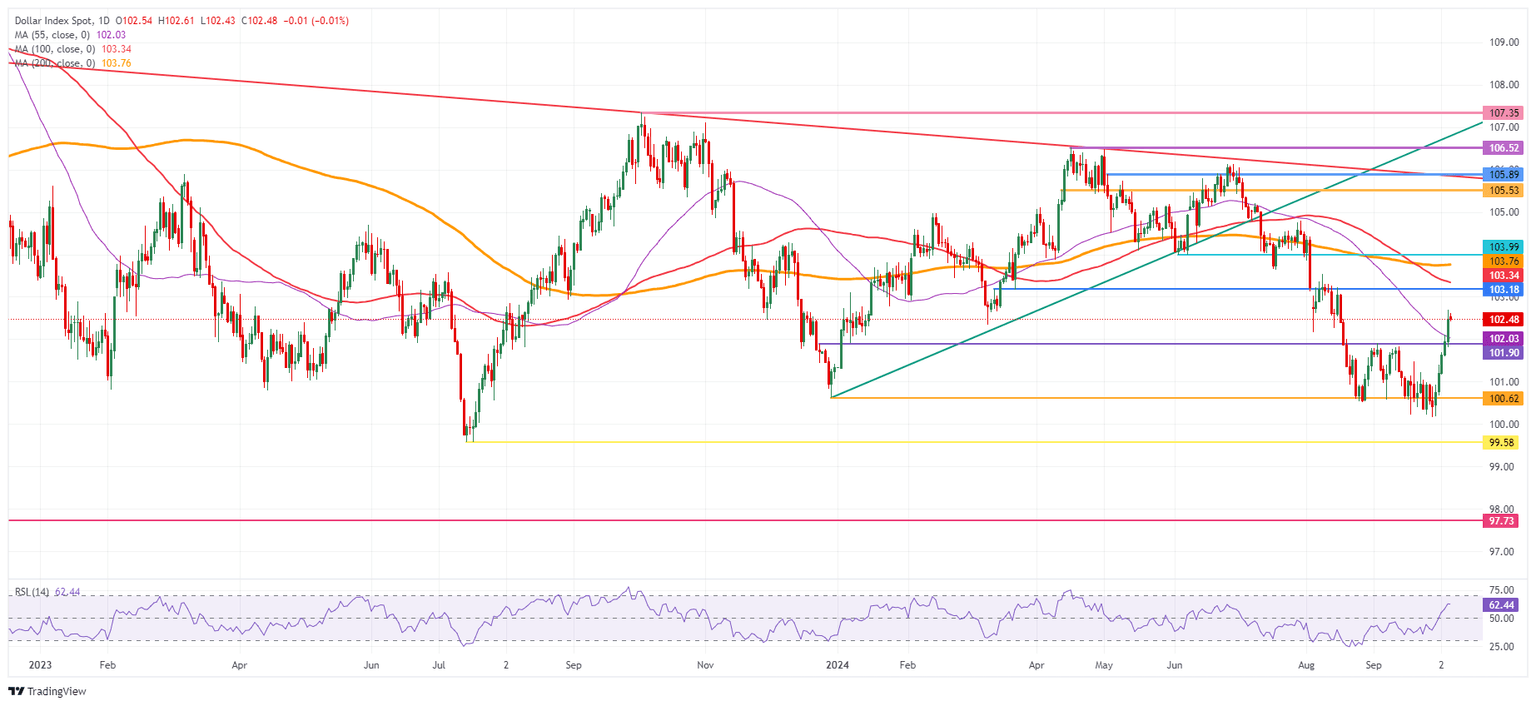Click the RSL(14) indicator label

click(x=32, y=590)
